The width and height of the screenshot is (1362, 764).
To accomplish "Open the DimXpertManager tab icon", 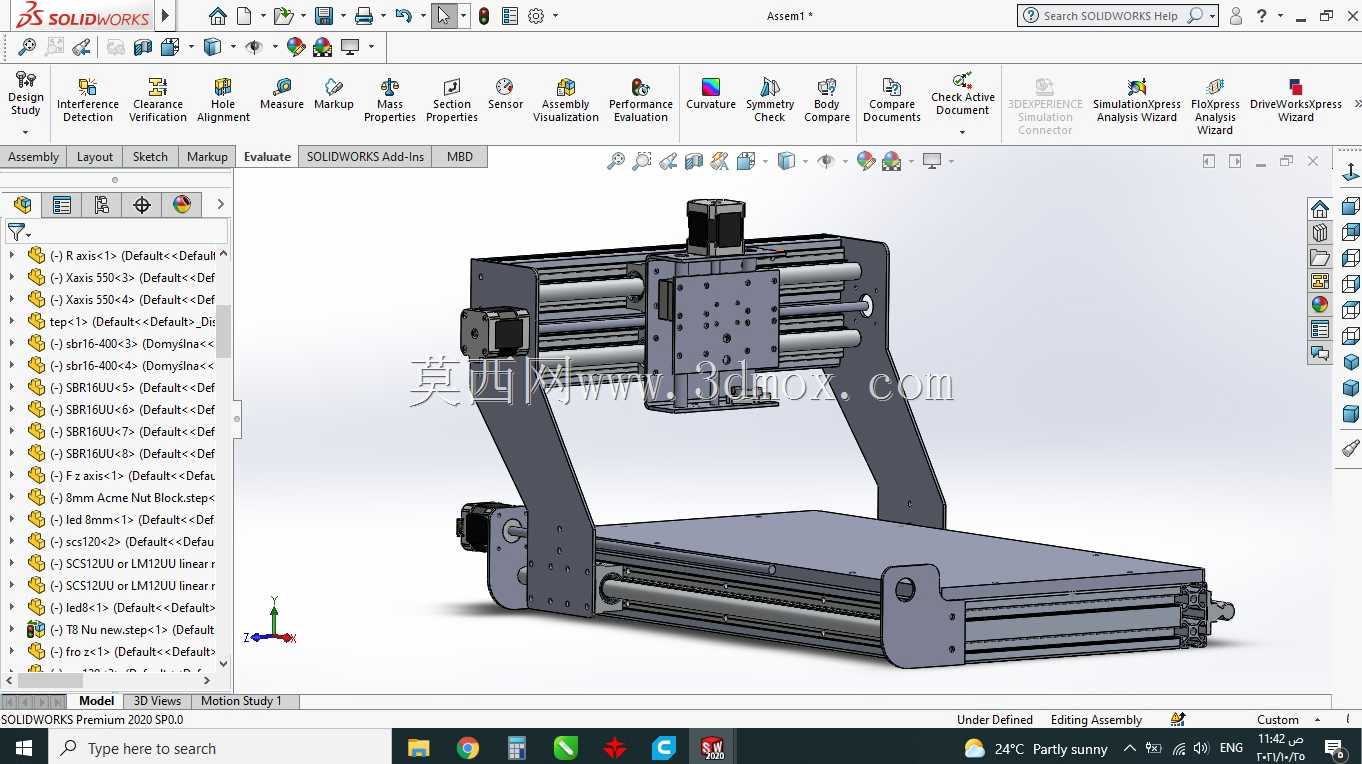I will 142,205.
